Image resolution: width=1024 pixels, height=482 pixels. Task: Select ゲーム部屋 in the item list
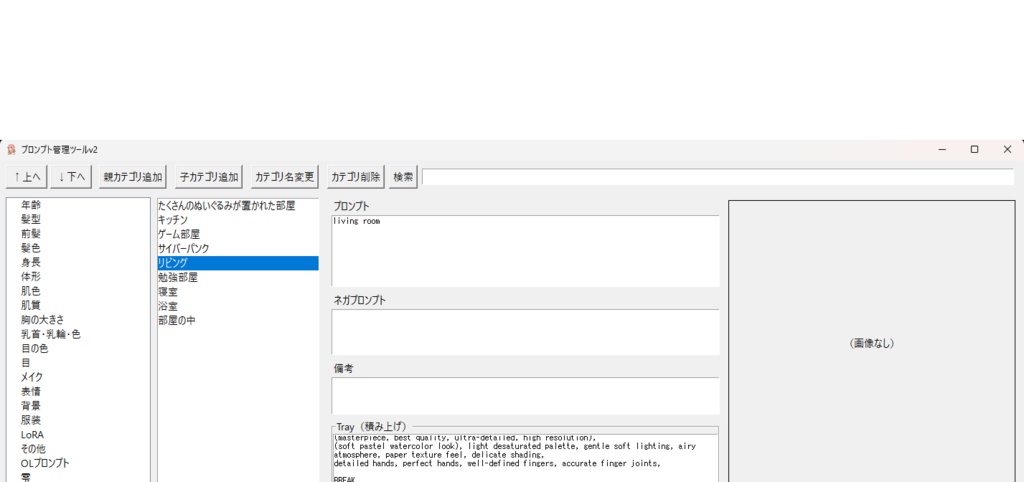coord(238,234)
